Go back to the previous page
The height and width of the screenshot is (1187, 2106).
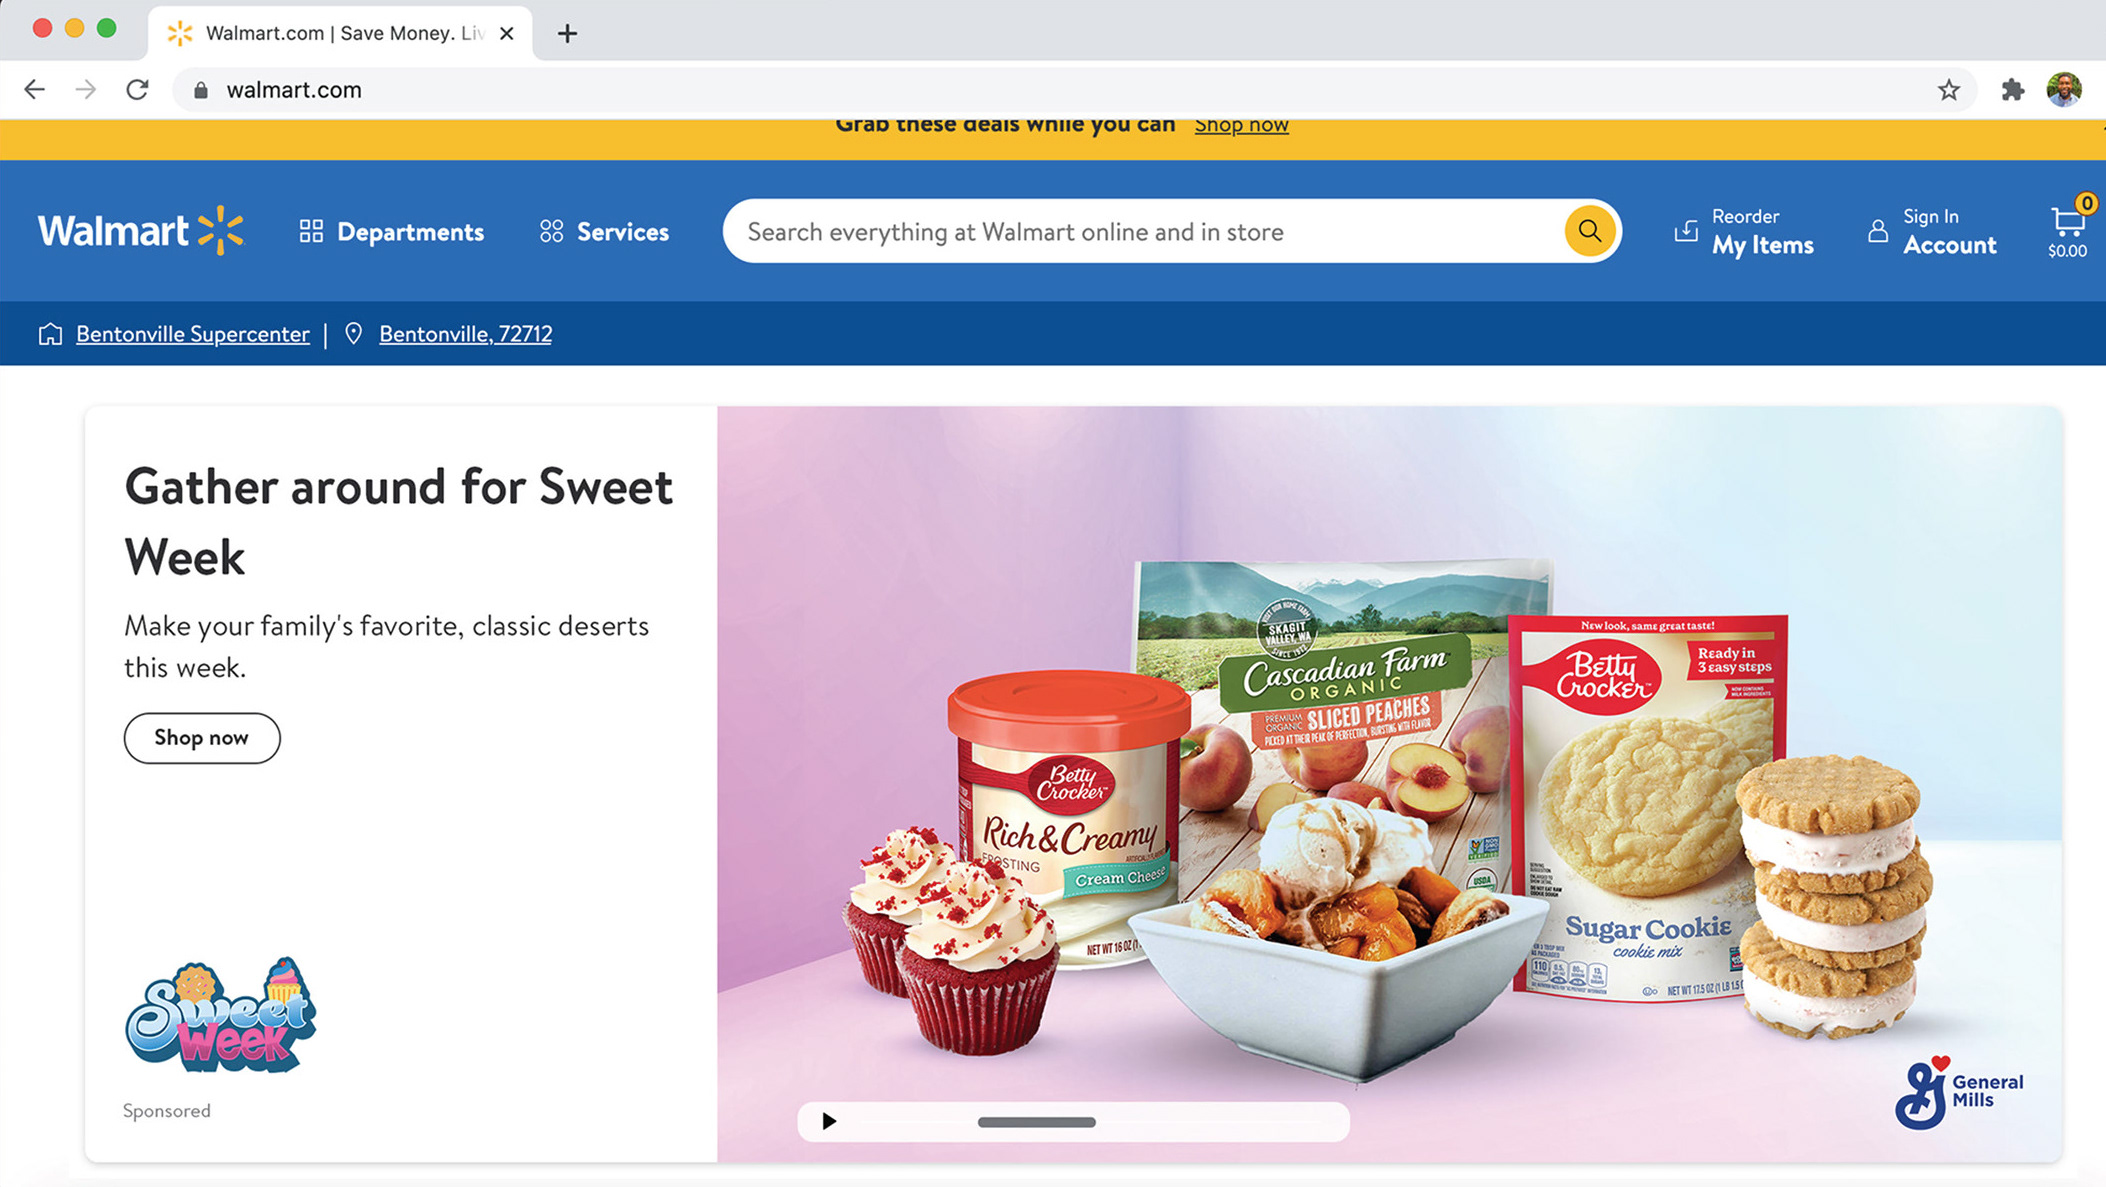[35, 90]
